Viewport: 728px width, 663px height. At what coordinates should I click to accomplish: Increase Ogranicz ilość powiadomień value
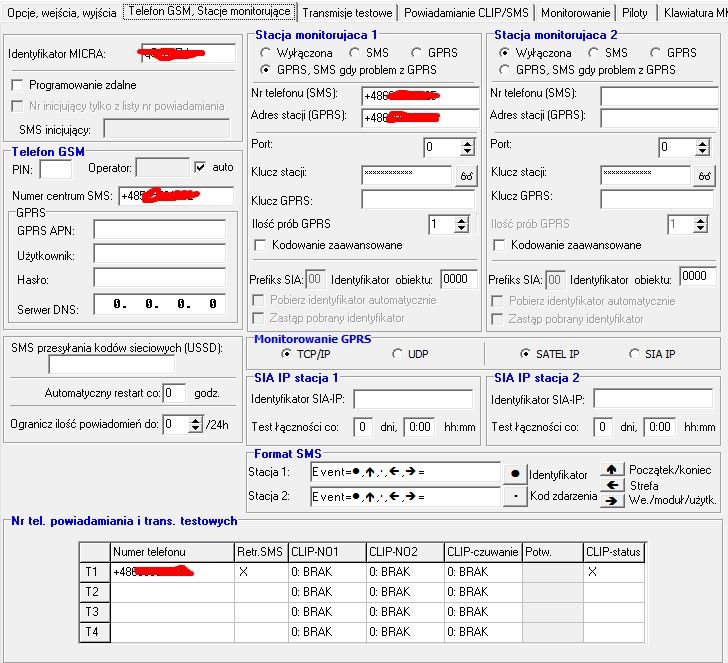(195, 421)
